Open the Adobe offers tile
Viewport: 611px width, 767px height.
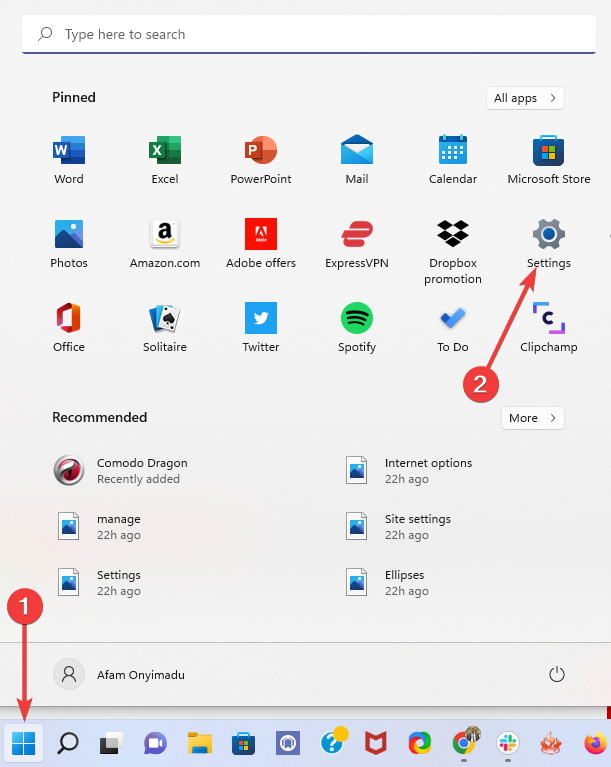261,244
